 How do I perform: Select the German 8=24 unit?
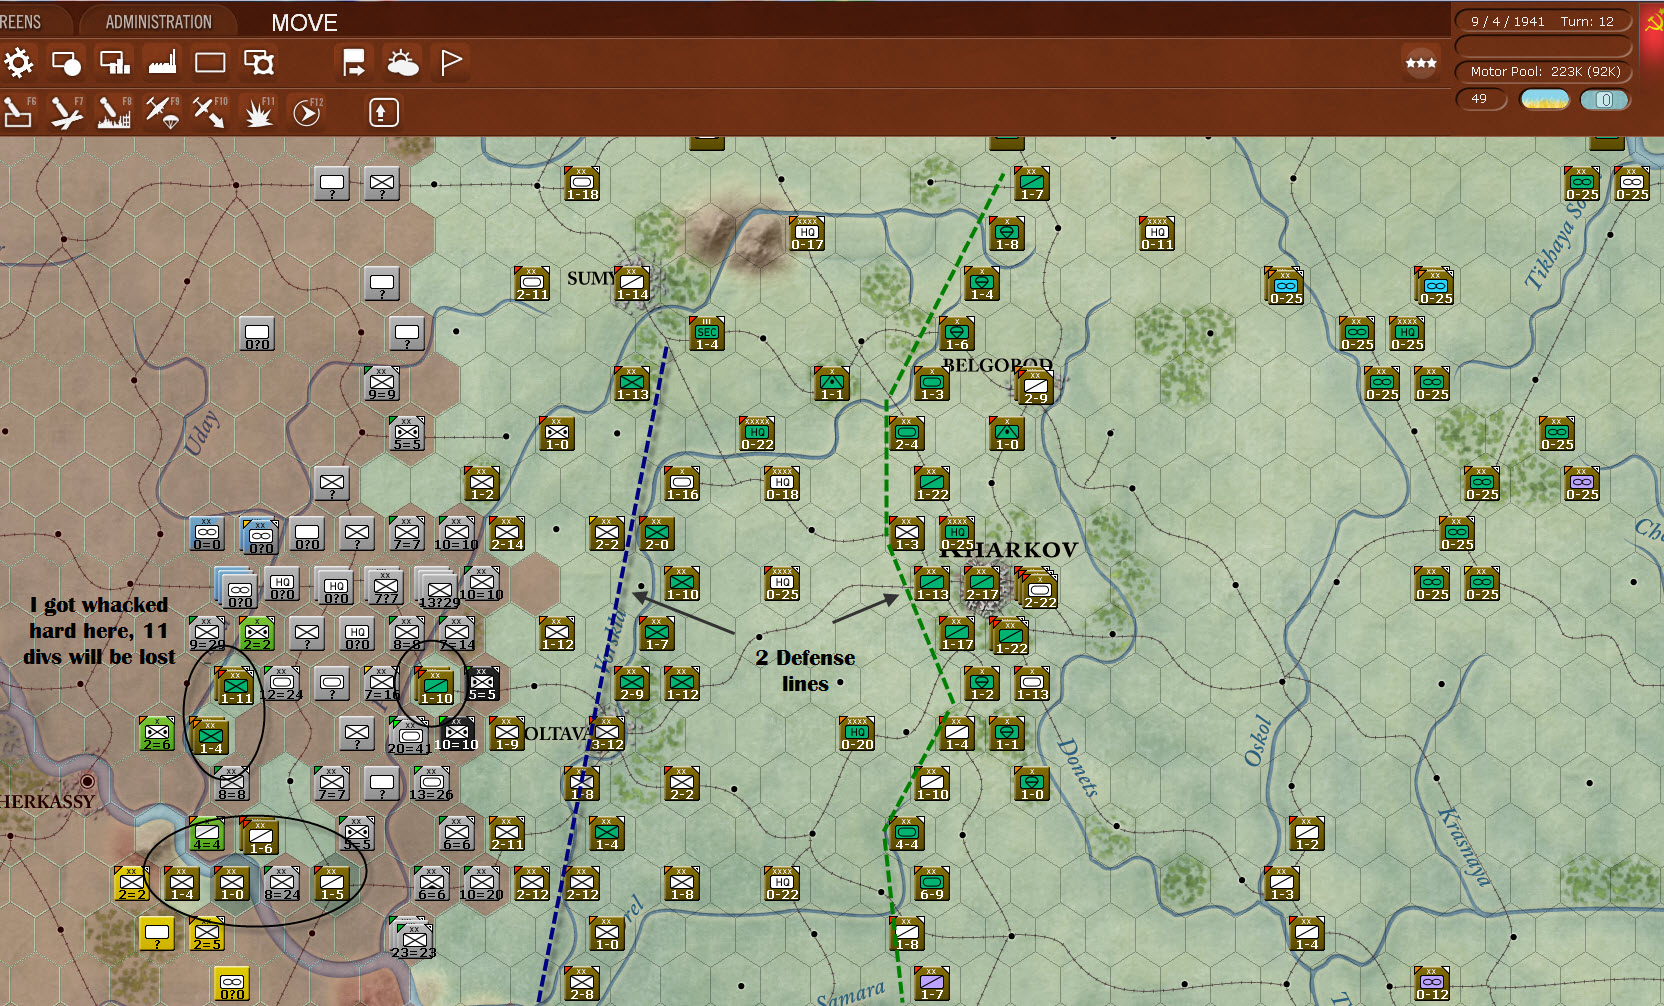pyautogui.click(x=282, y=884)
